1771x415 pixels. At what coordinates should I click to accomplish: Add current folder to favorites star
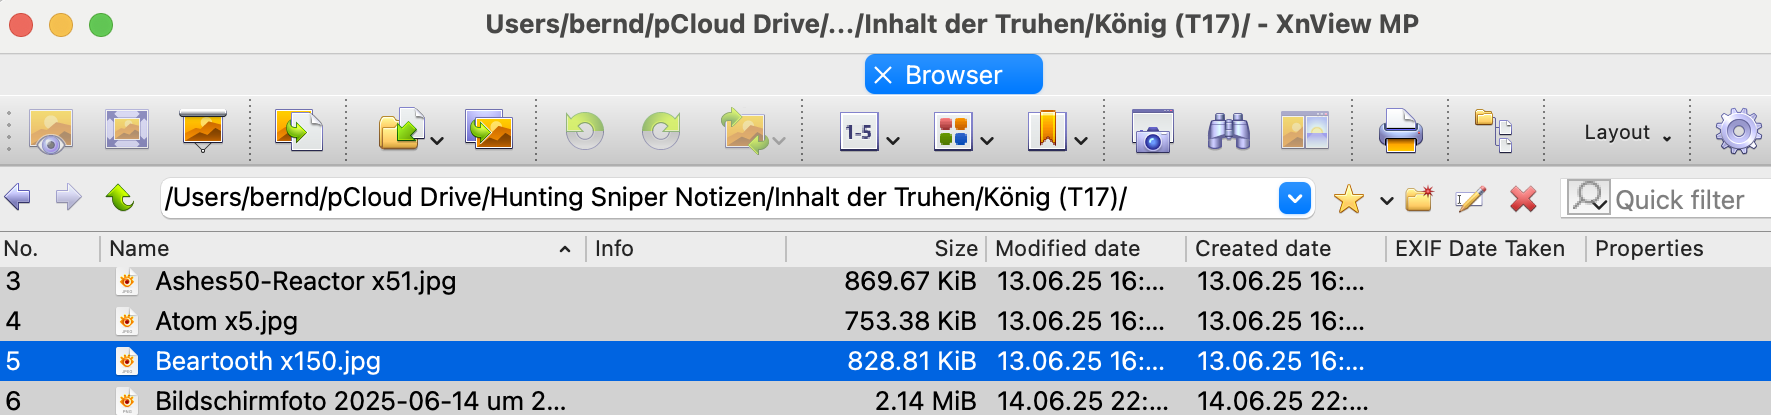pos(1348,199)
